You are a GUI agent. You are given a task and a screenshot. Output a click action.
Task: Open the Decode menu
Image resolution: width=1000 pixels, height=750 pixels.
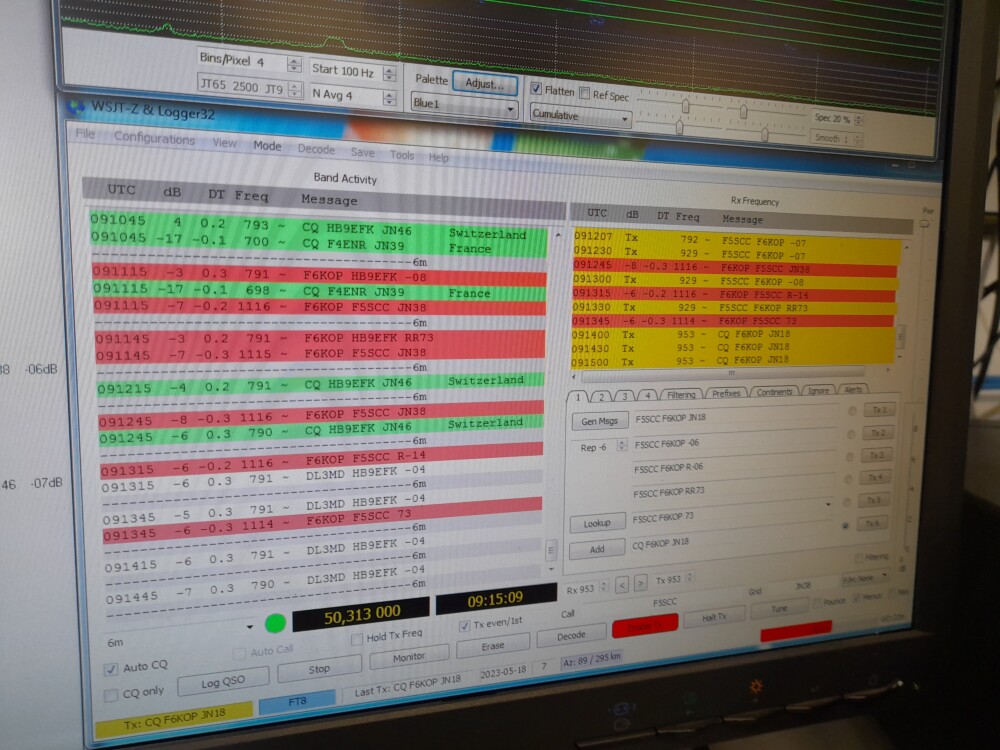click(x=316, y=149)
